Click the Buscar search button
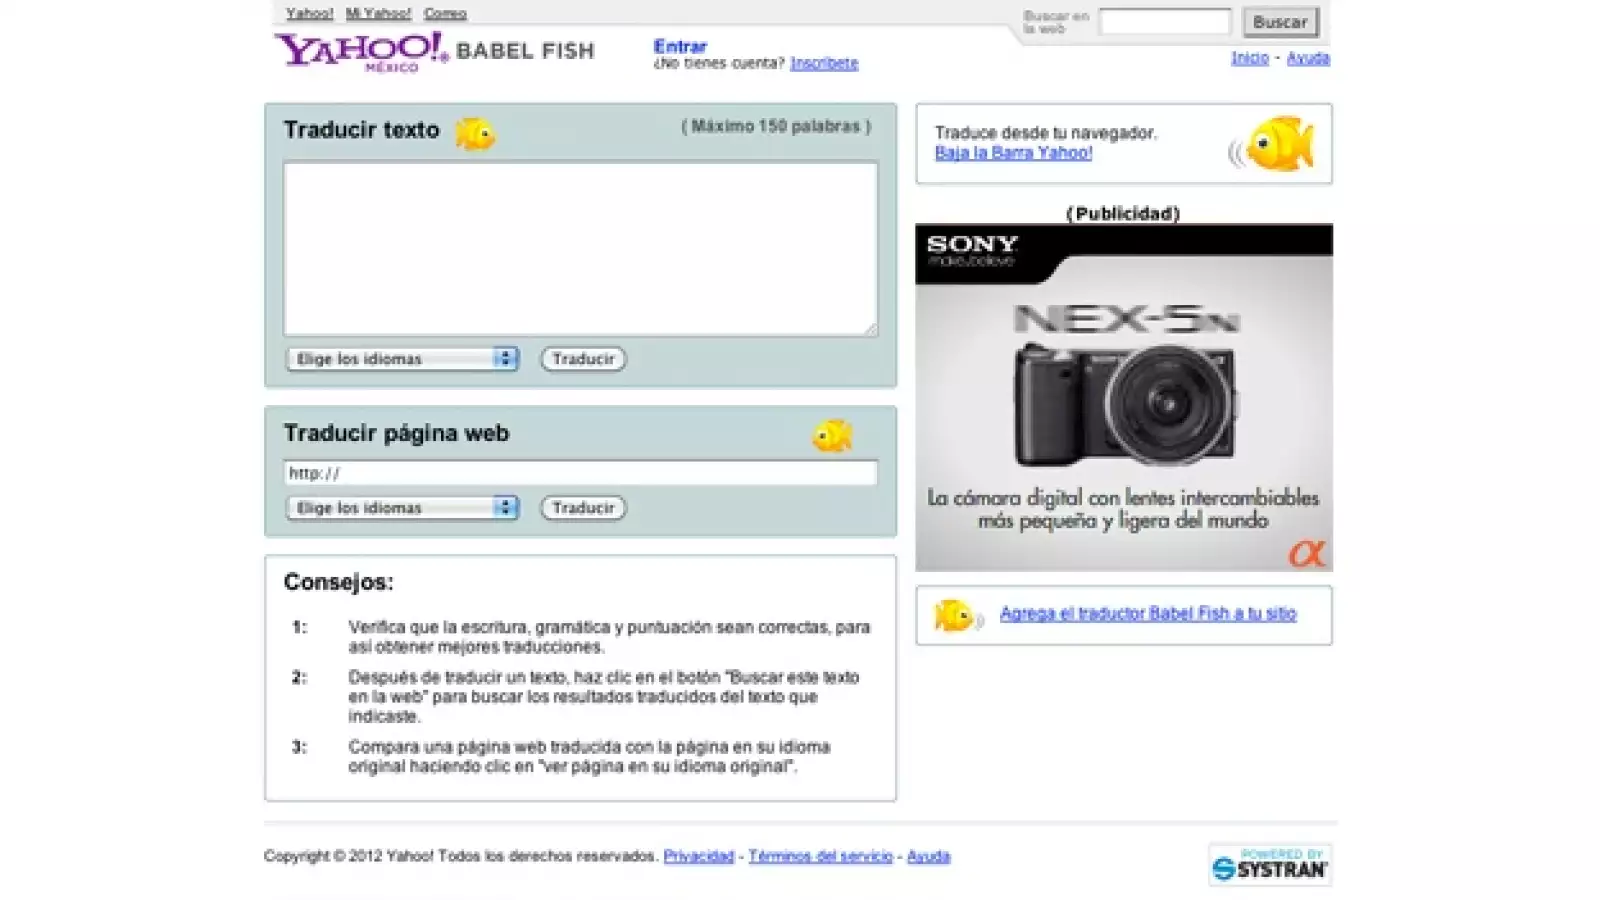This screenshot has width=1600, height=900. [1280, 21]
